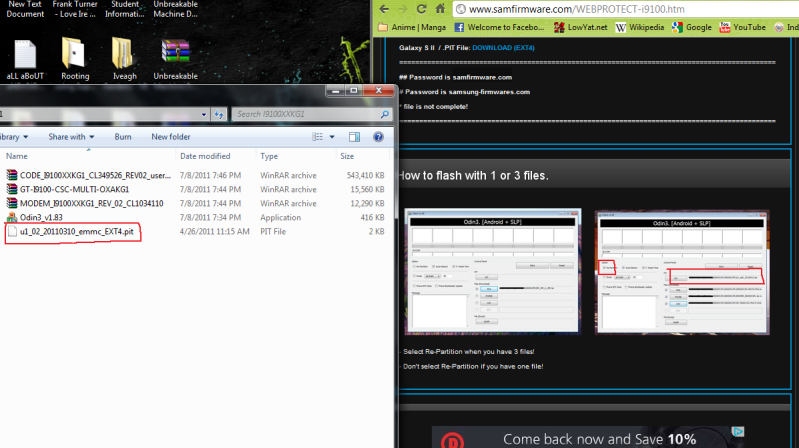Sort files by Date modified column
Viewport: 799px width, 448px height.
point(206,156)
